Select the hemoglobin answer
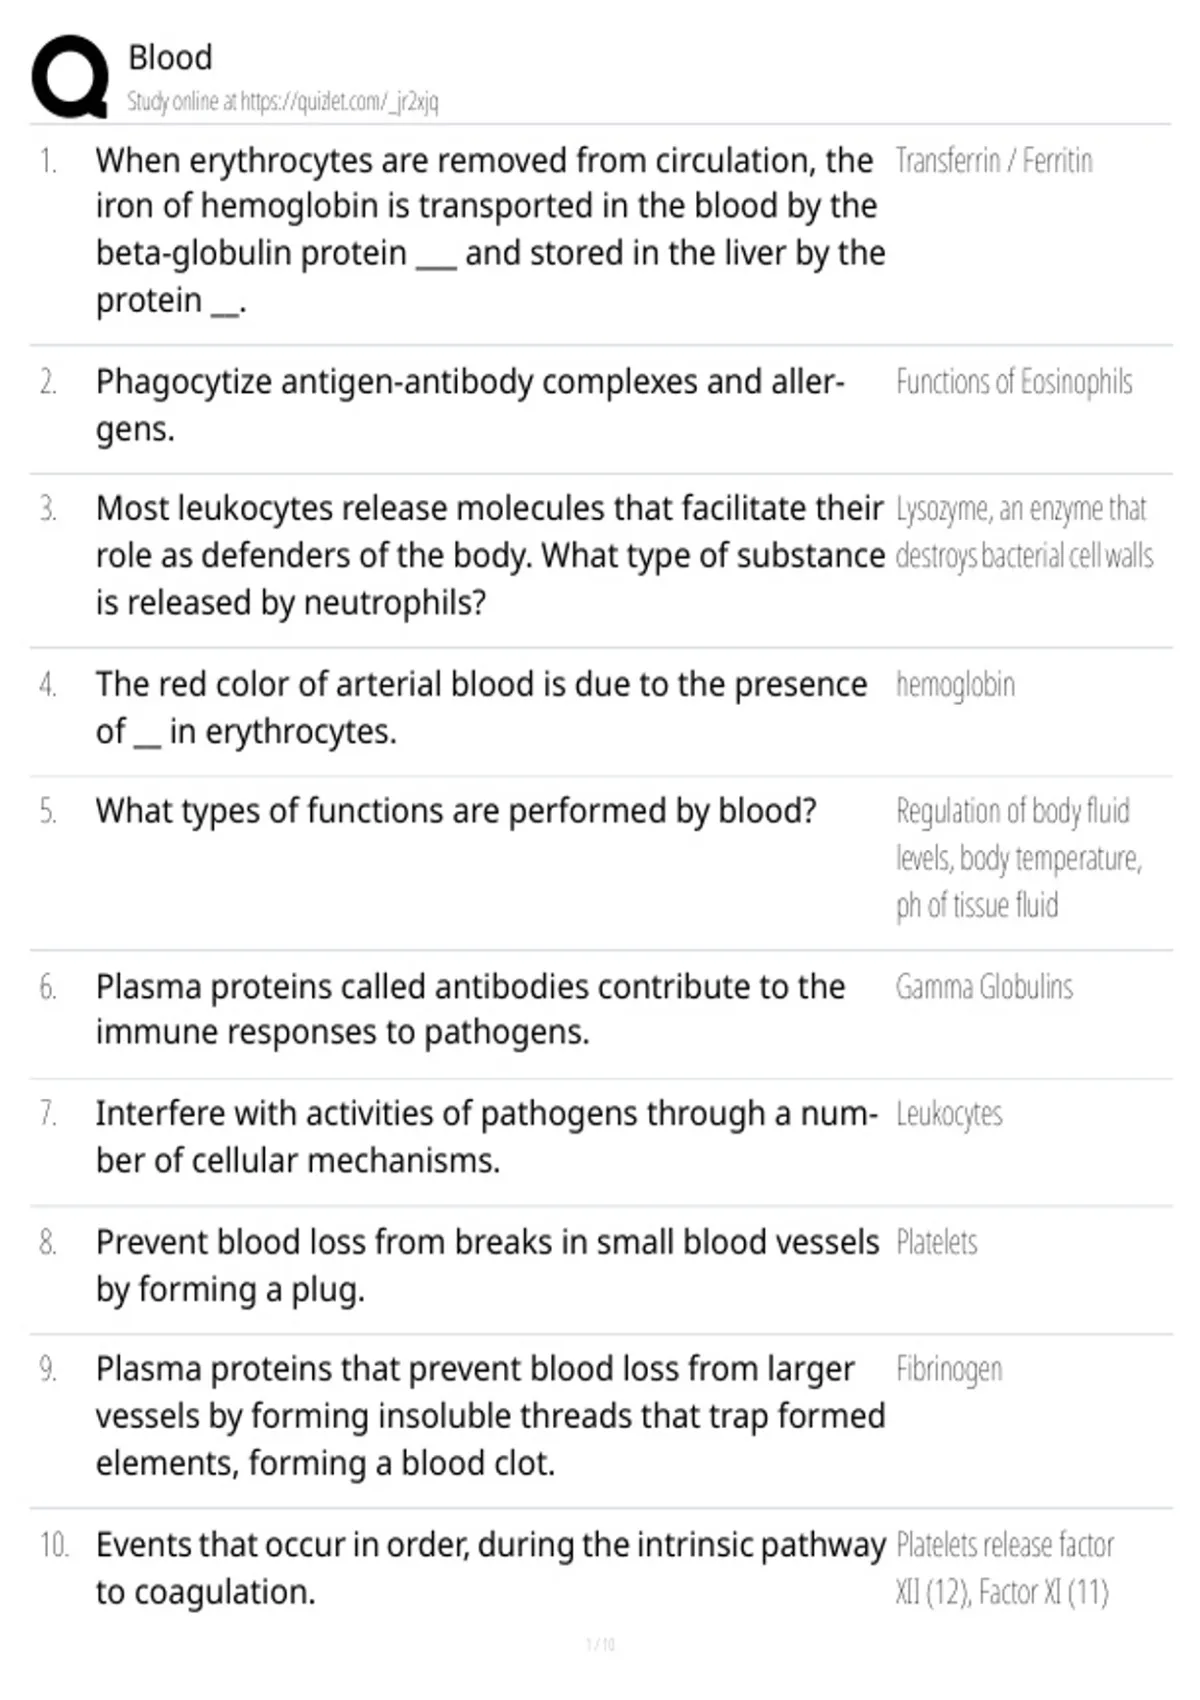 [x=955, y=685]
